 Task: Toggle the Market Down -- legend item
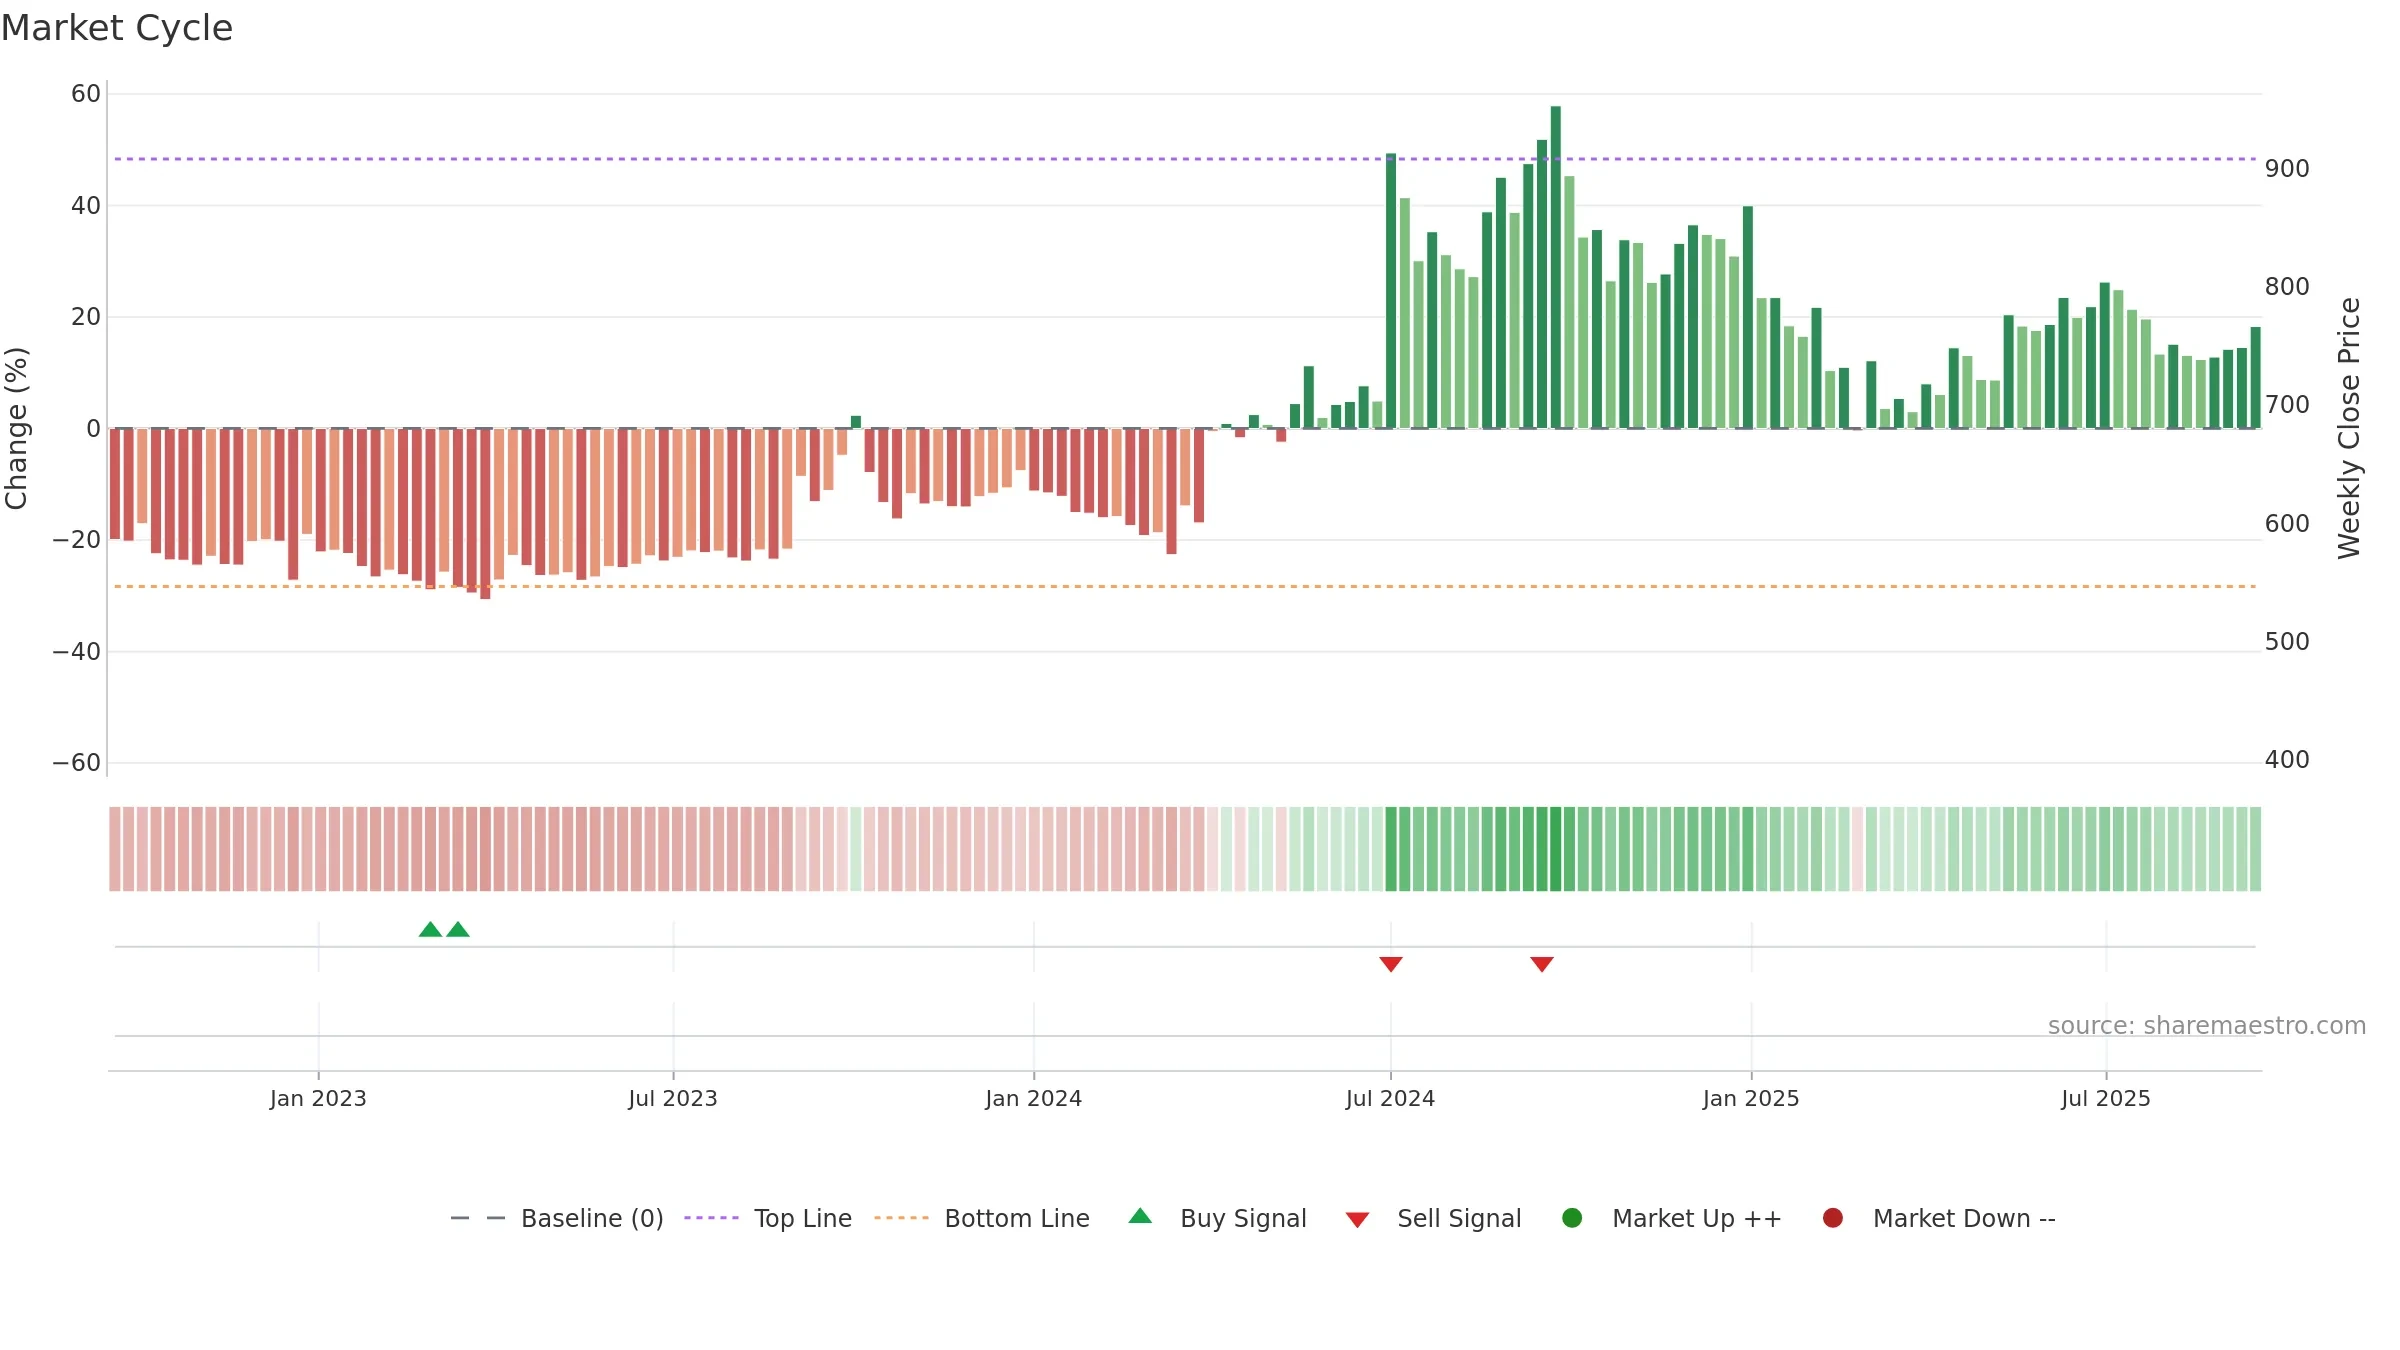[x=1939, y=1218]
